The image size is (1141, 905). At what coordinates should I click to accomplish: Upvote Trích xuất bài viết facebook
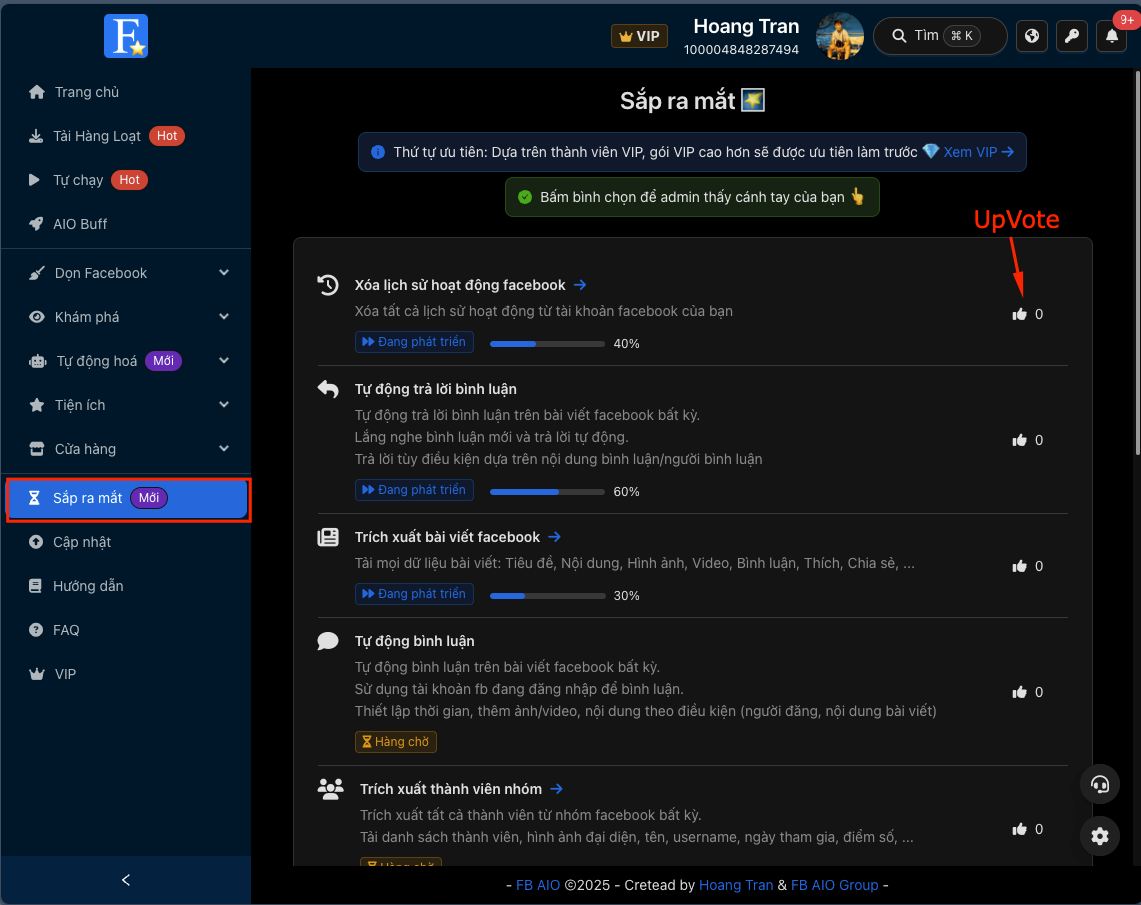[x=1019, y=566]
